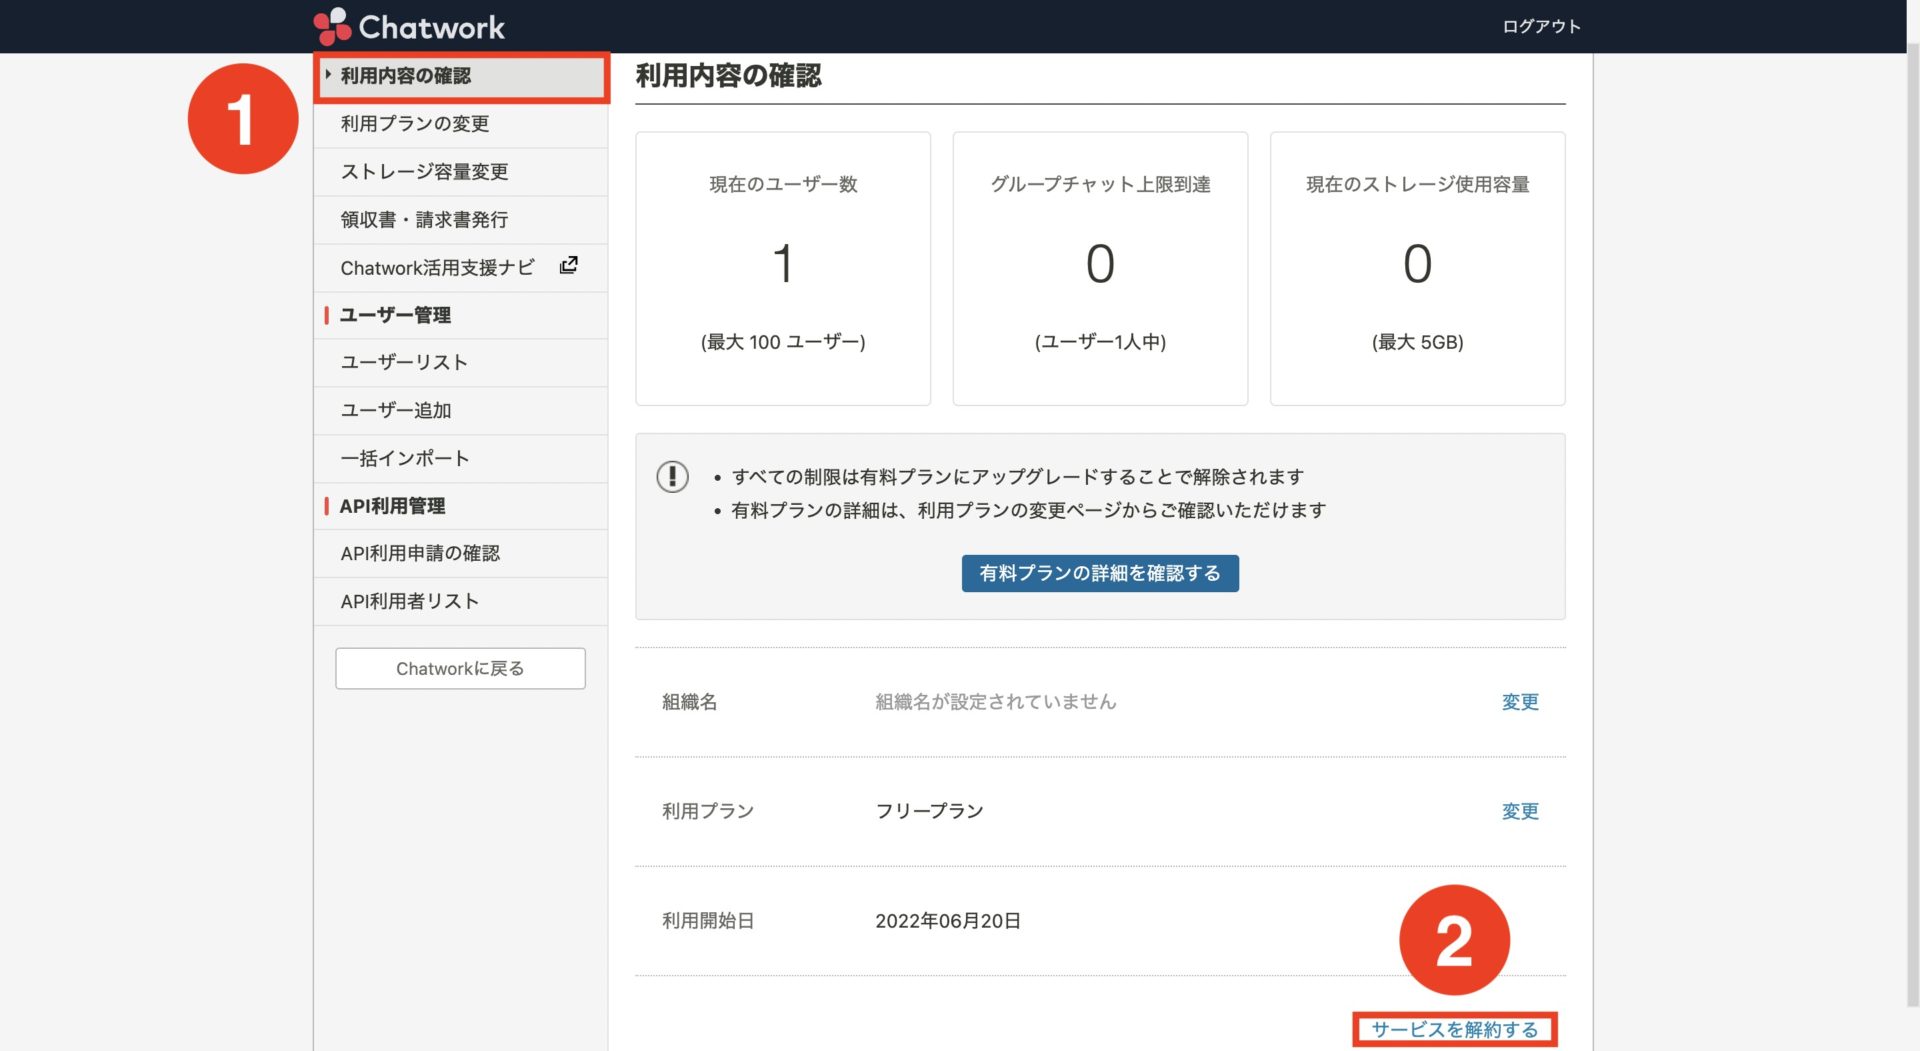
Task: Click the 現在のストレージ使用容量 card
Action: click(1417, 268)
